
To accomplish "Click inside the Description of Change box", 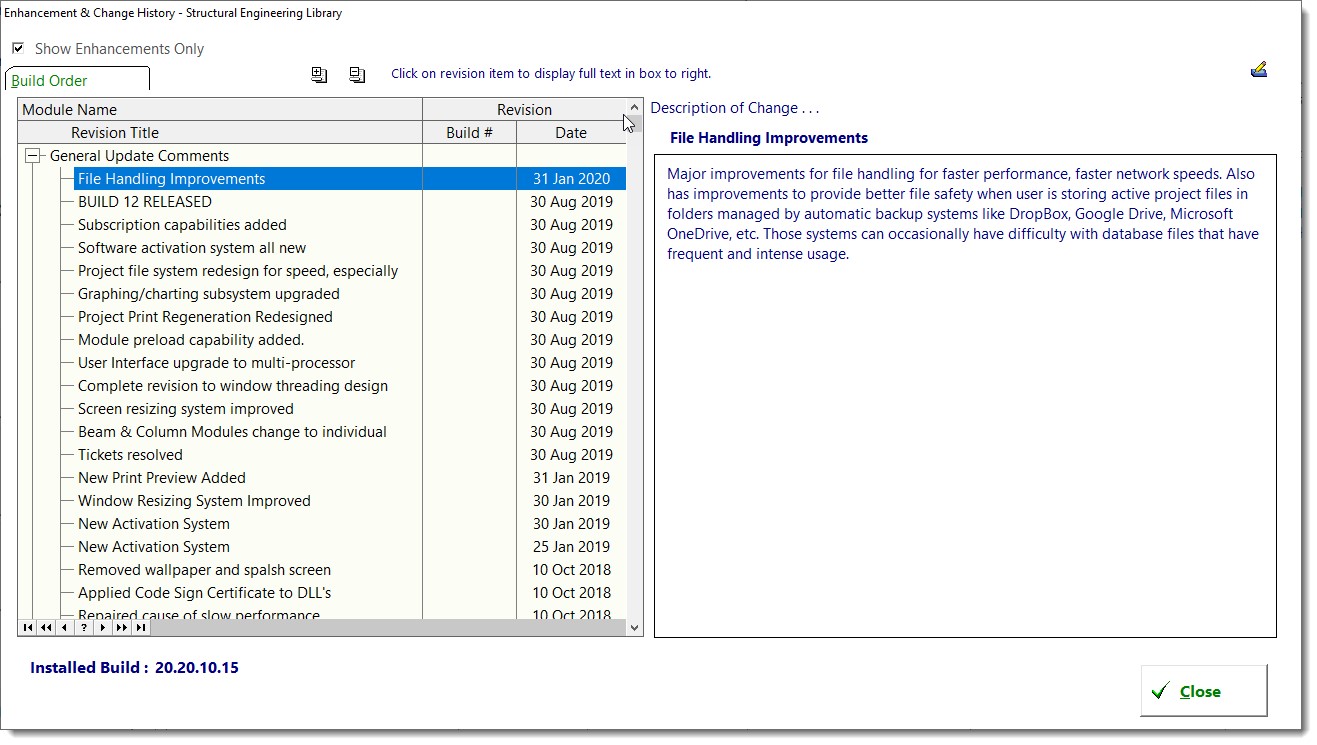I will 965,395.
